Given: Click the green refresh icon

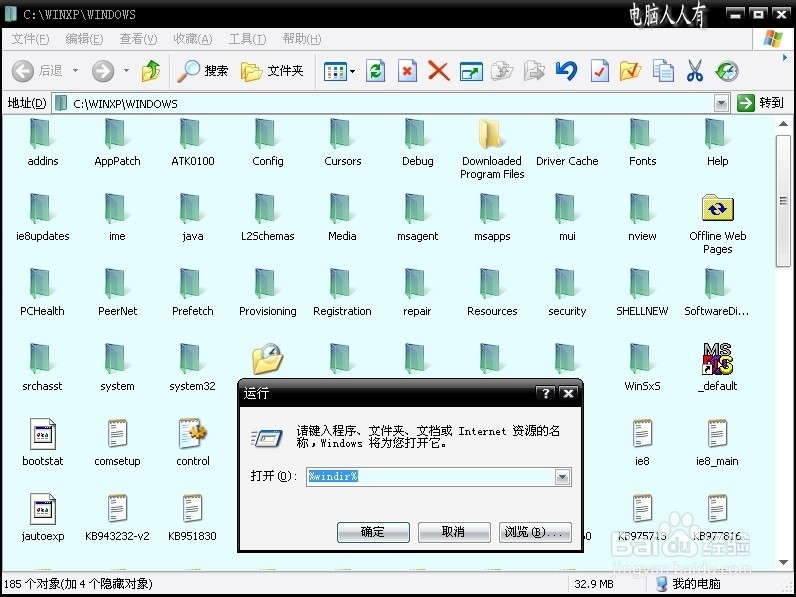Looking at the screenshot, I should coord(376,71).
